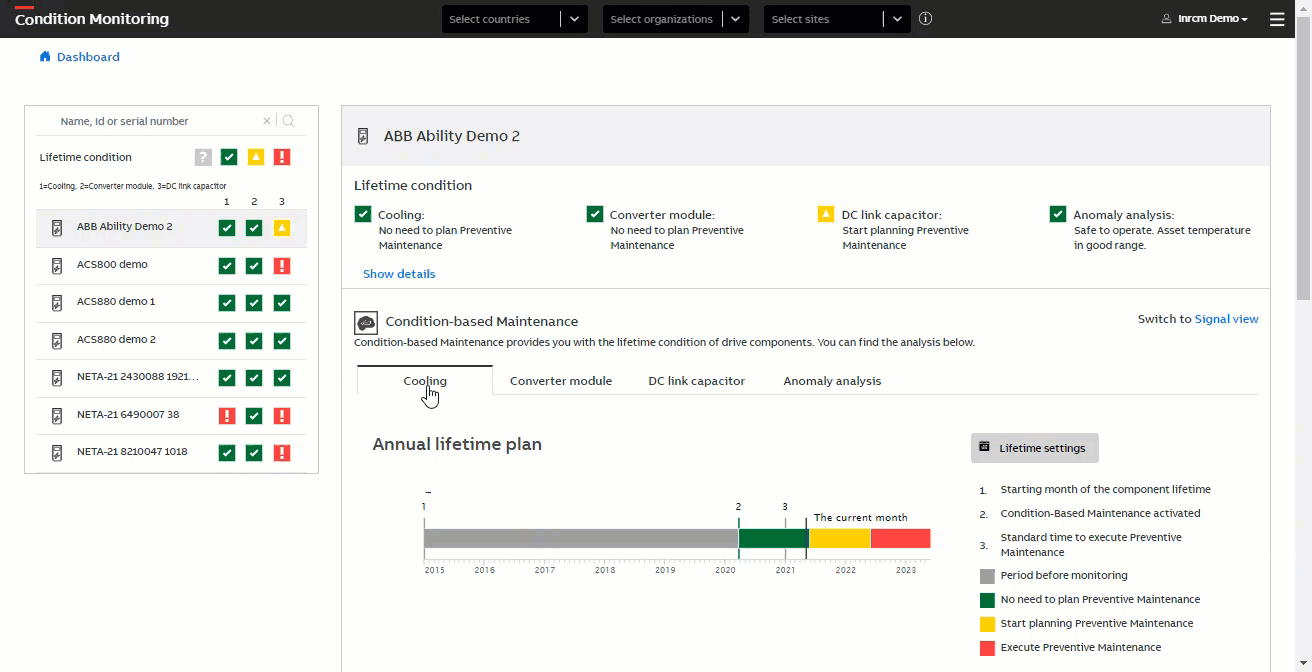This screenshot has height=672, width=1312.
Task: Toggle the unknown (question mark) lifetime filter
Action: point(203,157)
